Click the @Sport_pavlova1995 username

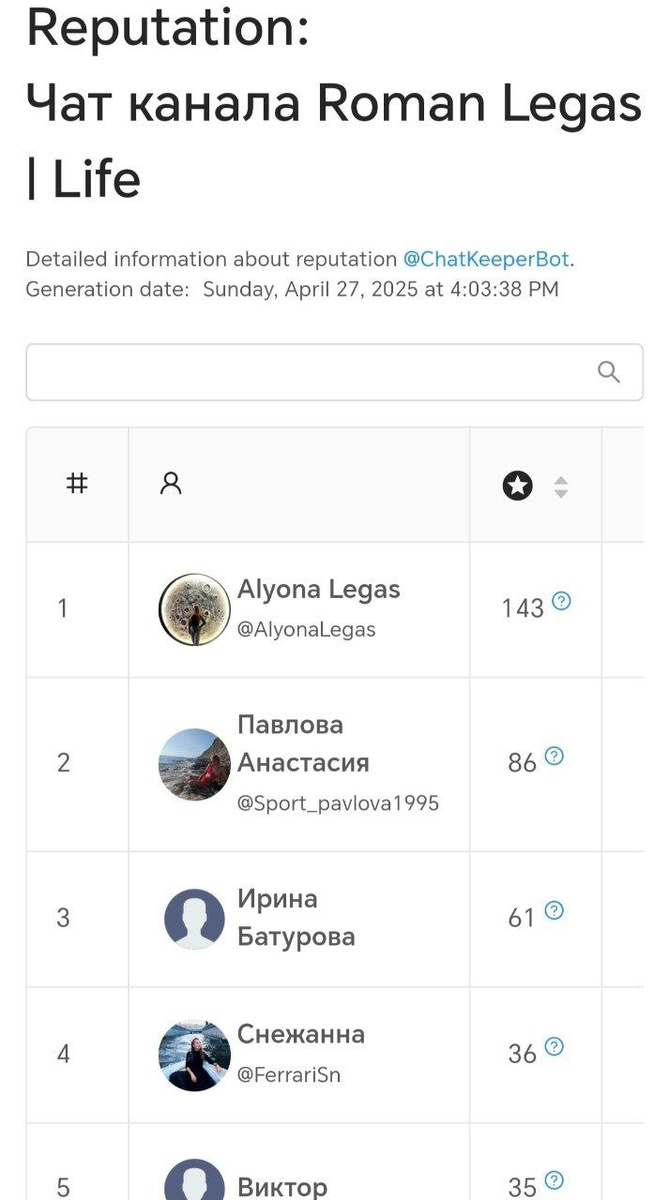(x=338, y=803)
